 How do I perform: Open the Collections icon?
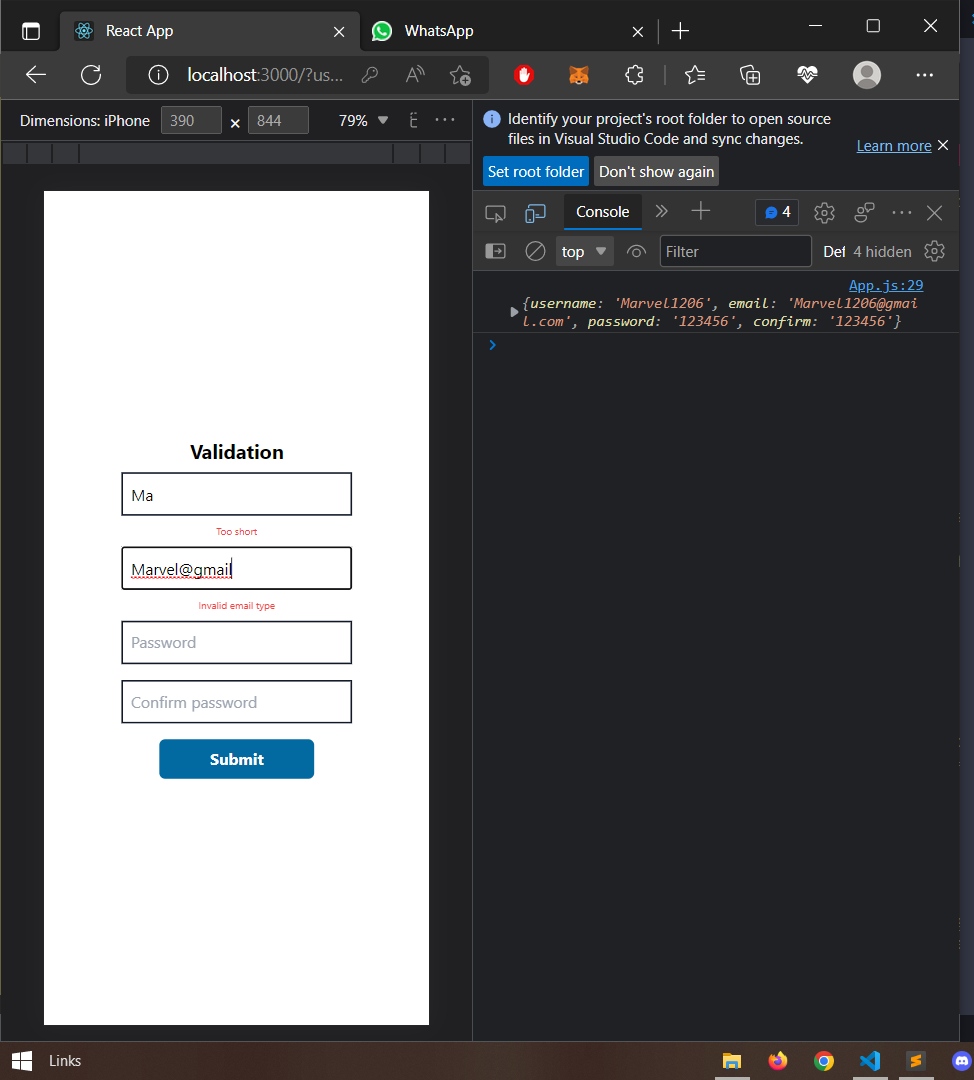(749, 74)
